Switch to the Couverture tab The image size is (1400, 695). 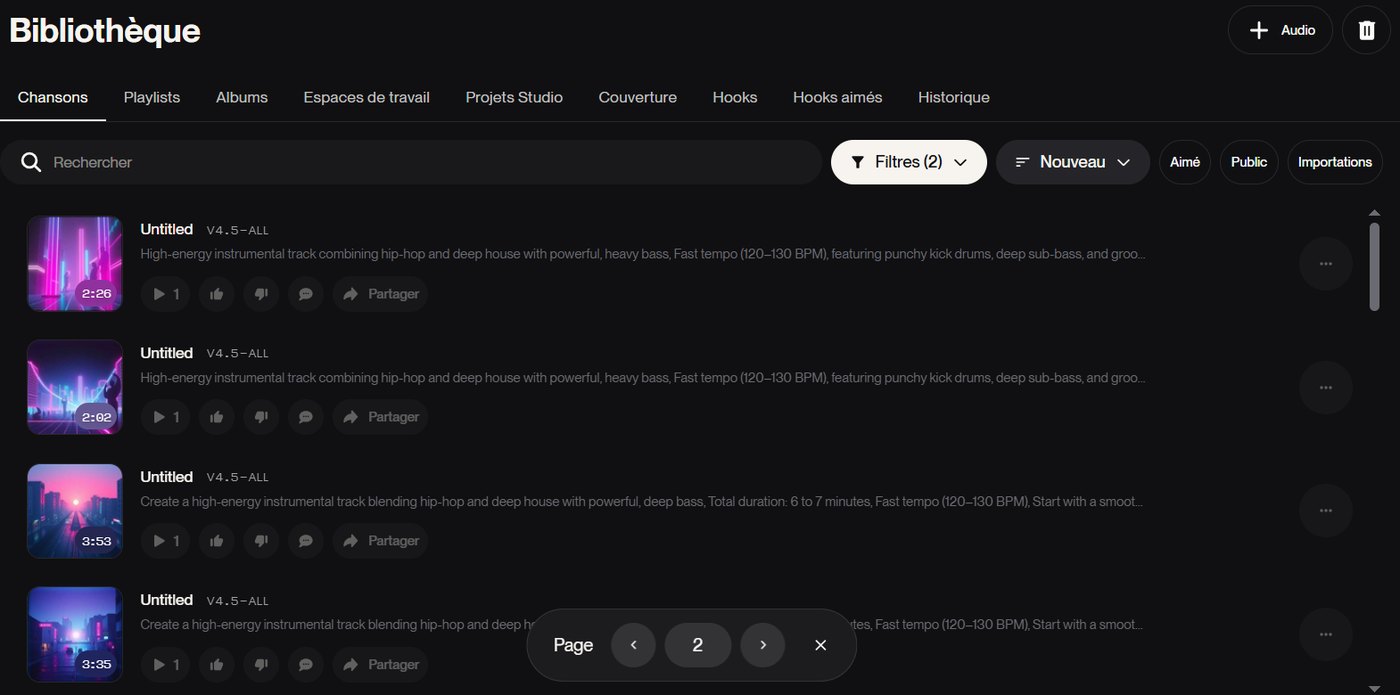click(x=638, y=97)
